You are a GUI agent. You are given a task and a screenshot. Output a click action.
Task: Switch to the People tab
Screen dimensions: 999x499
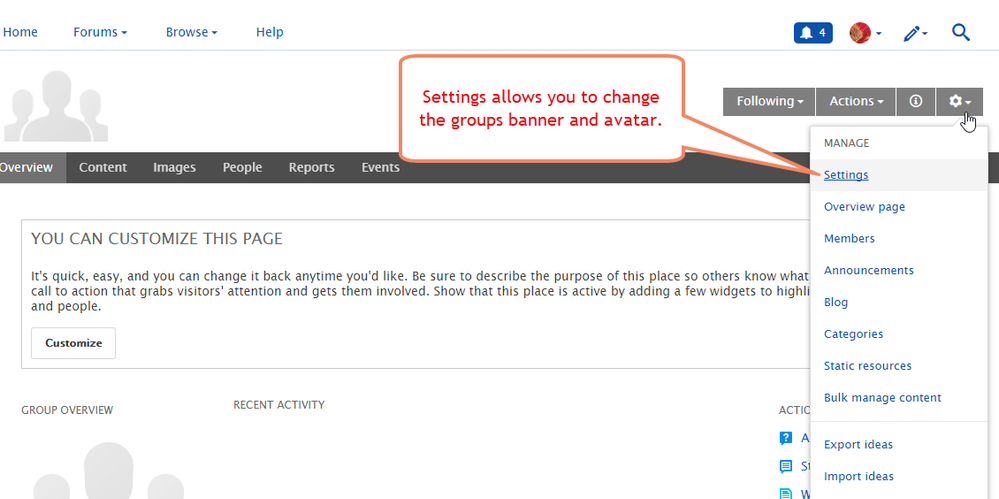(242, 168)
